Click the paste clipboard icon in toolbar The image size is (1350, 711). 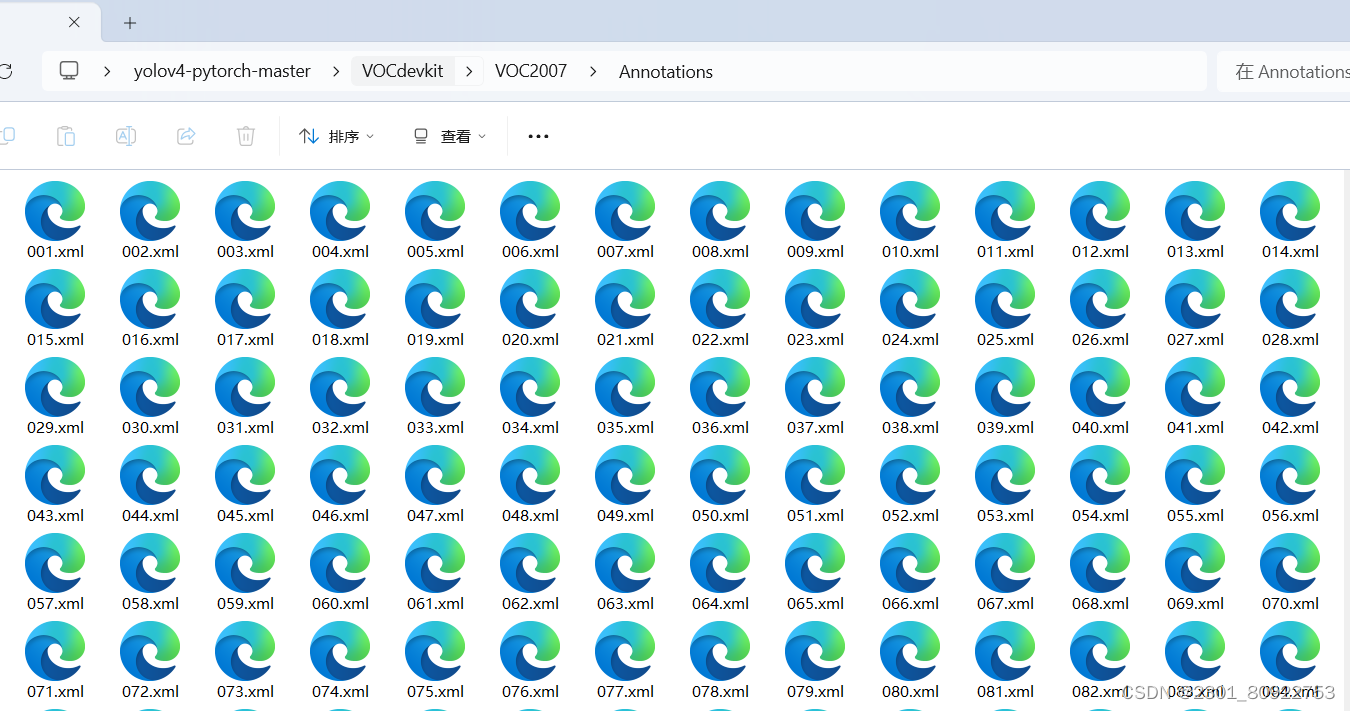66,136
